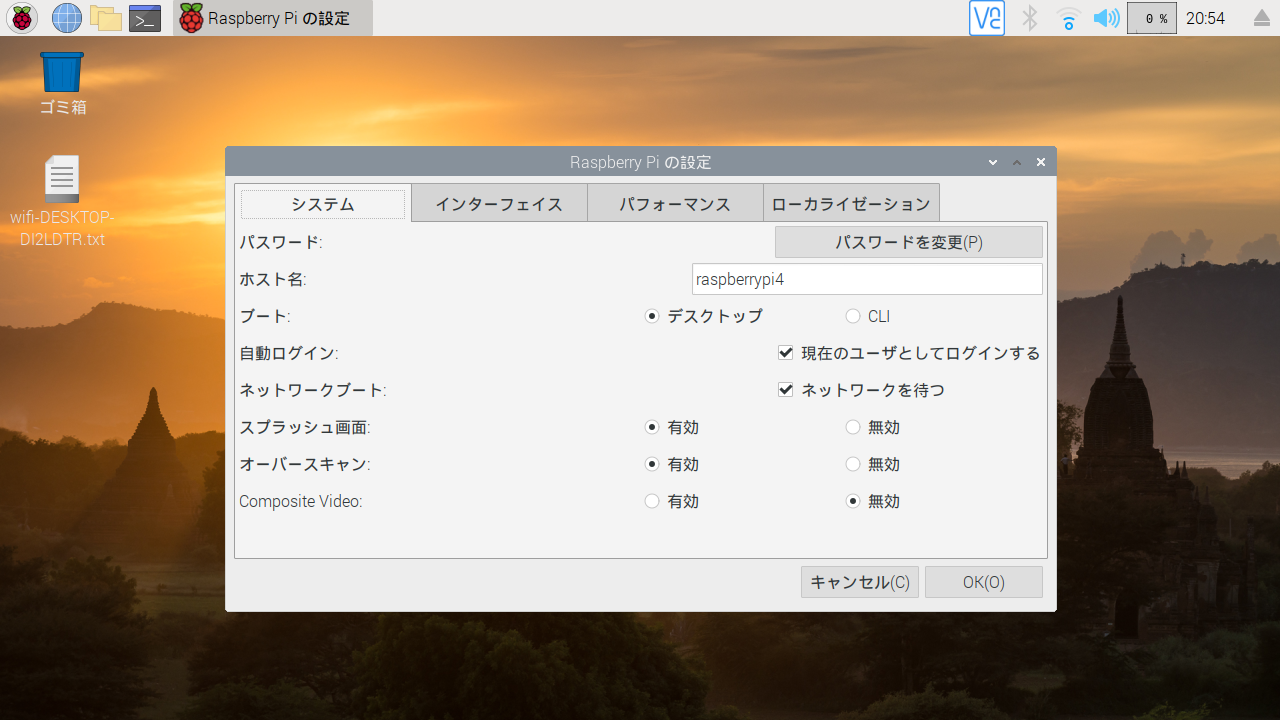Click the ブート: label
The height and width of the screenshot is (720, 1280).
265,316
